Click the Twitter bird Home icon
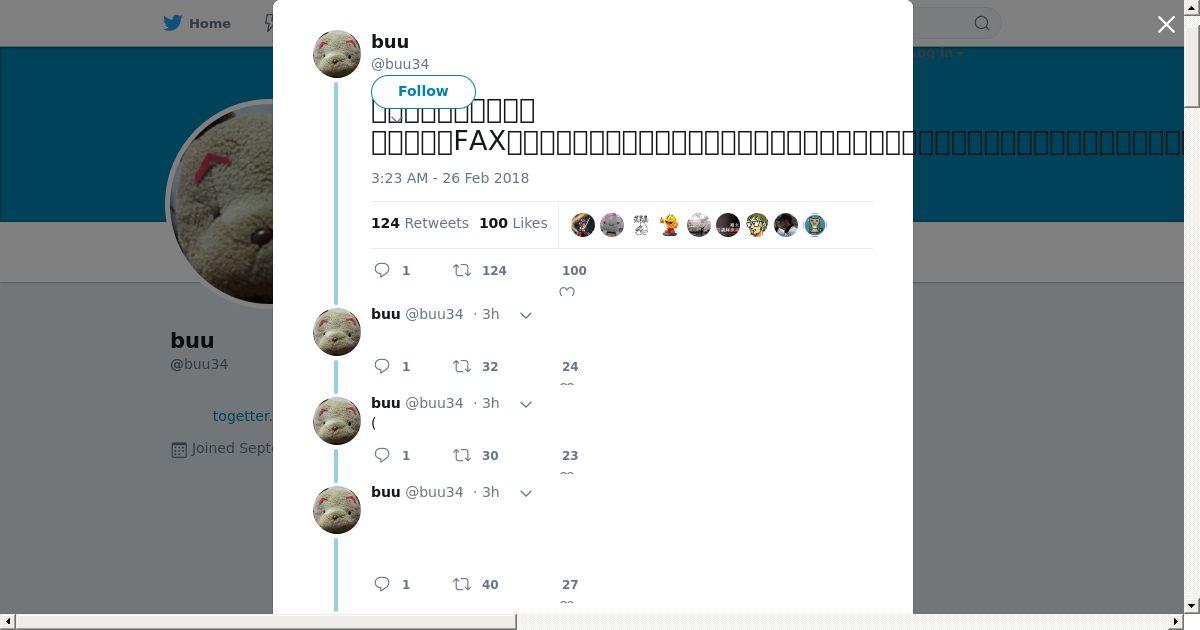Image resolution: width=1200 pixels, height=630 pixels. (x=173, y=23)
